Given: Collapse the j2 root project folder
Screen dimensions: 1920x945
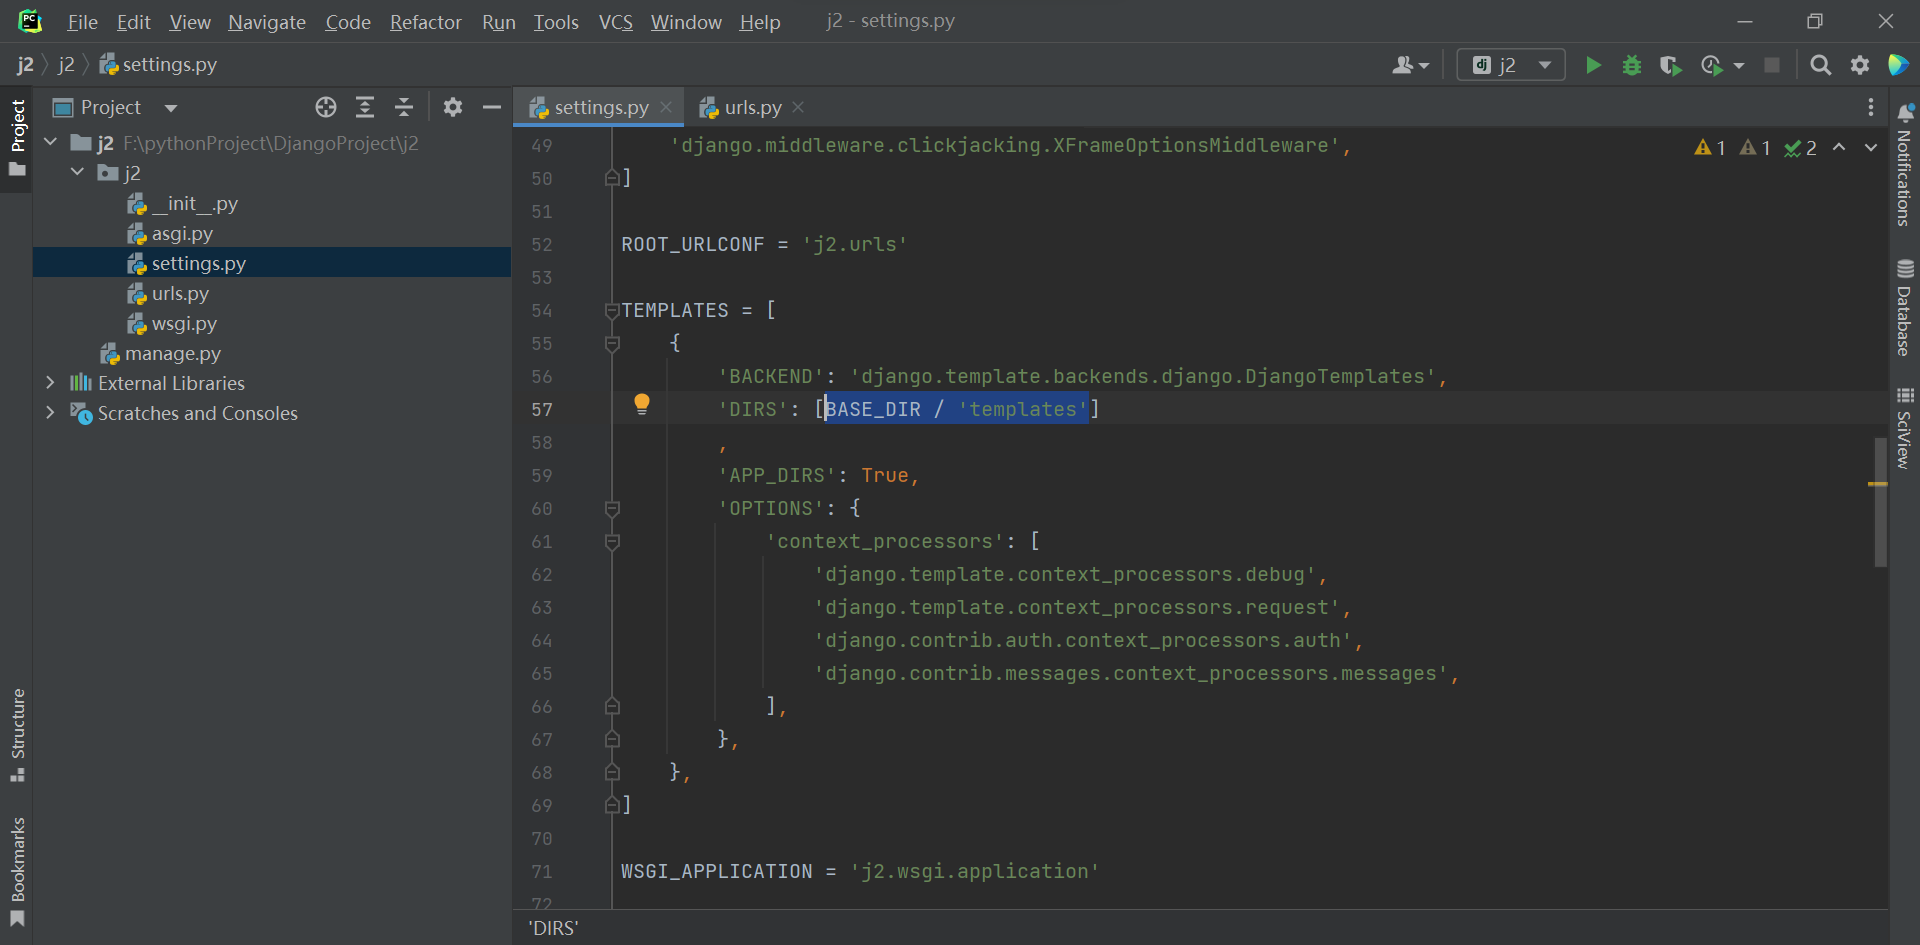Looking at the screenshot, I should click(50, 143).
